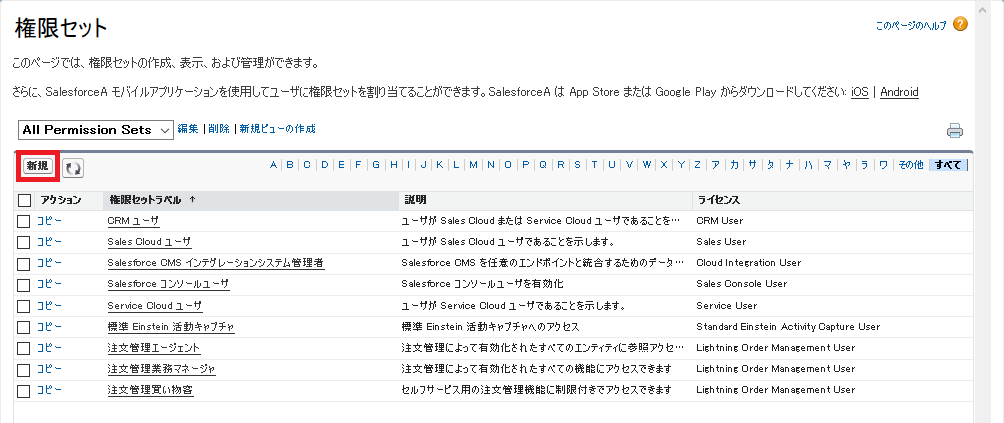This screenshot has width=1004, height=423.
Task: Click the Cloud Integration User license cell
Action: pos(749,263)
